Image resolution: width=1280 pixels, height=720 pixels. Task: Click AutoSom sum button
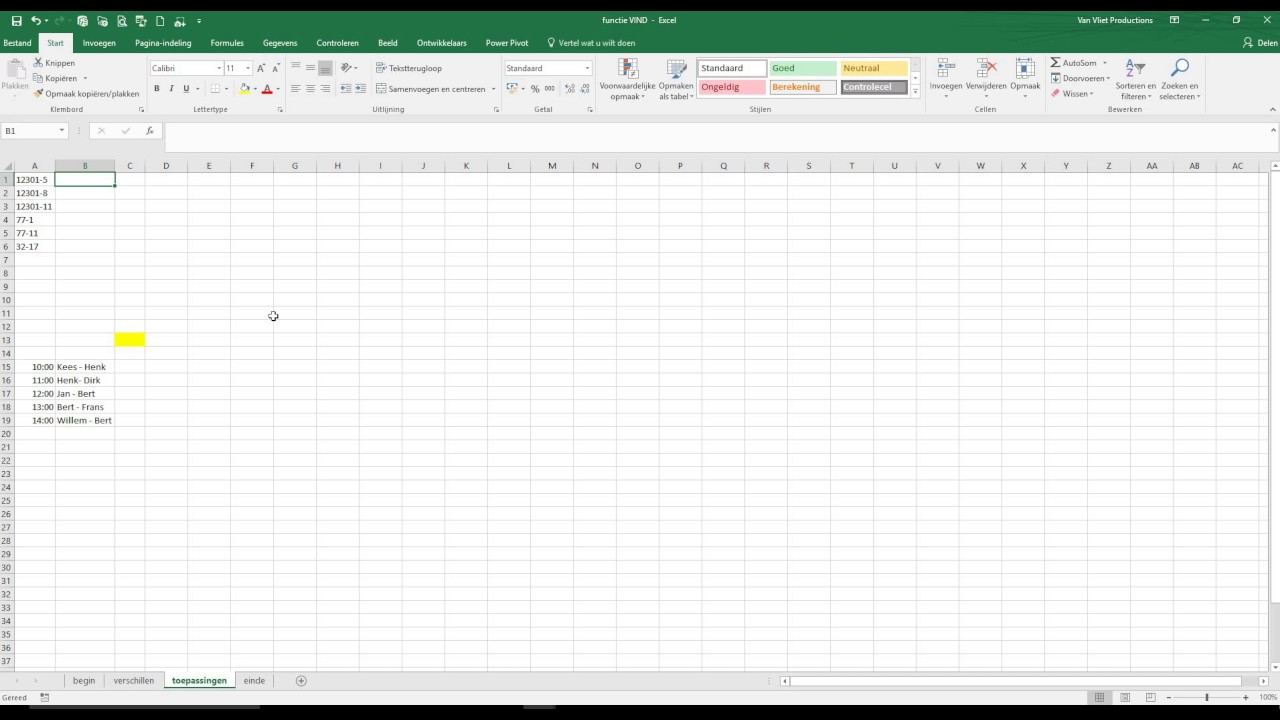point(1074,63)
